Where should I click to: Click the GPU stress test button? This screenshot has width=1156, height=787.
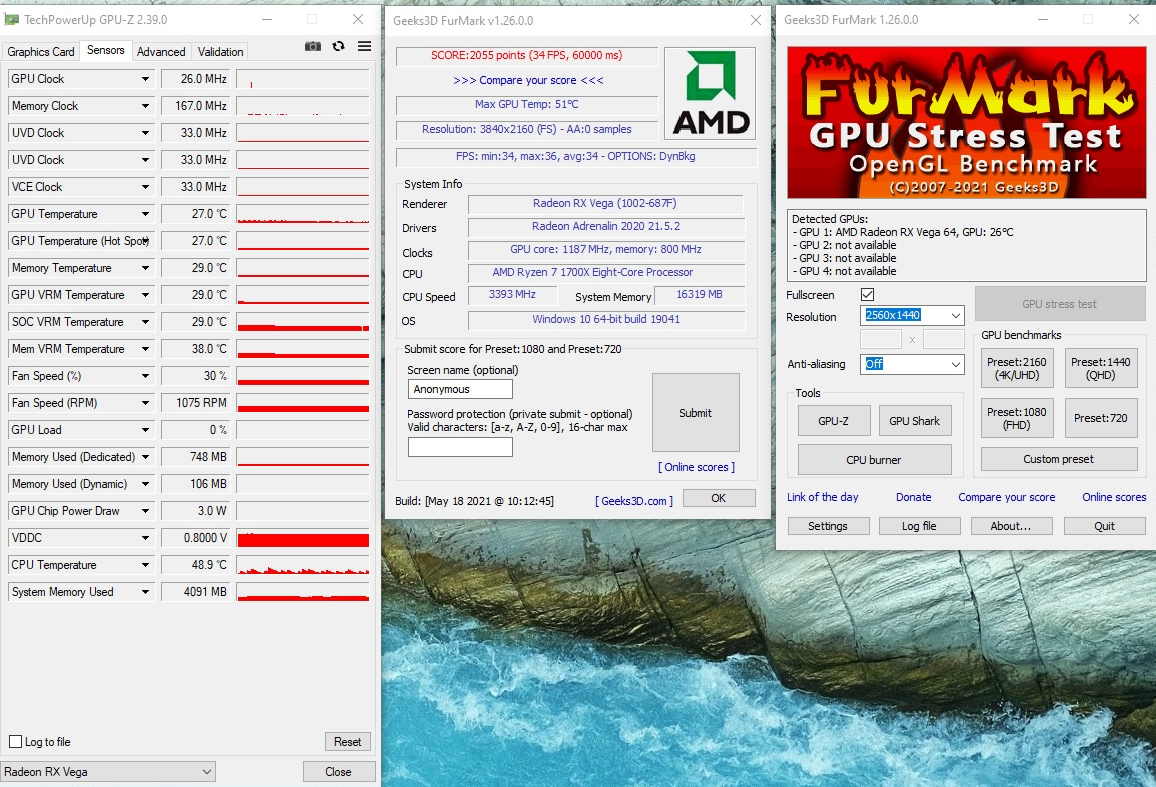(1059, 304)
